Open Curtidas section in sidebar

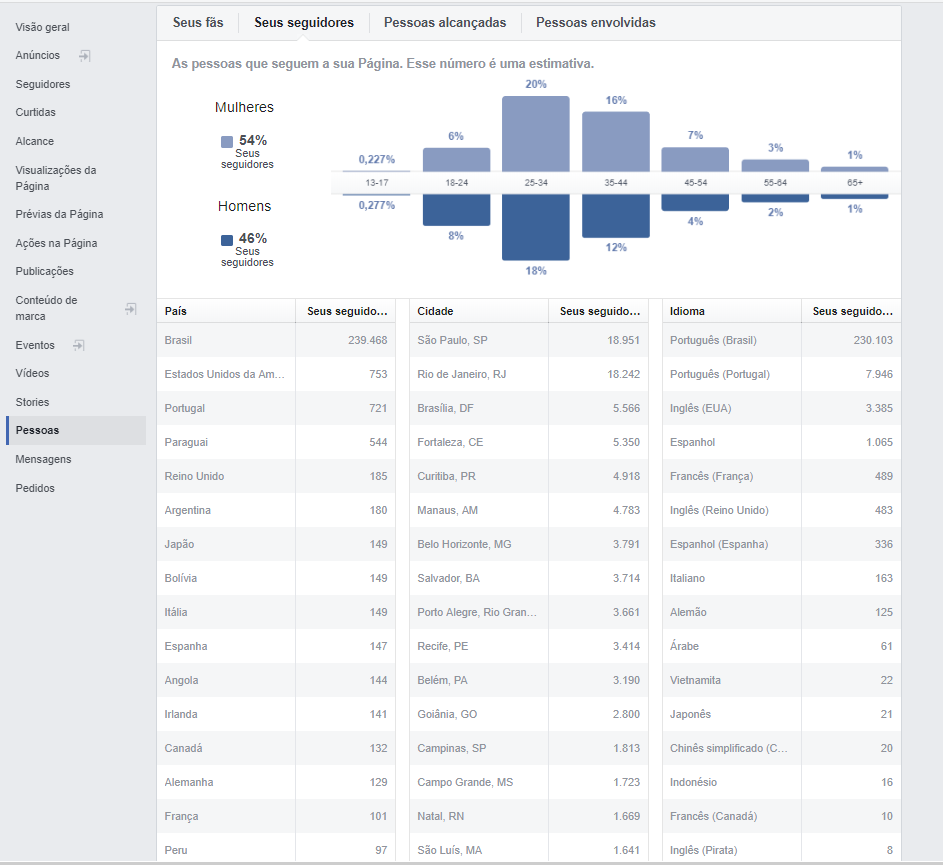point(36,113)
